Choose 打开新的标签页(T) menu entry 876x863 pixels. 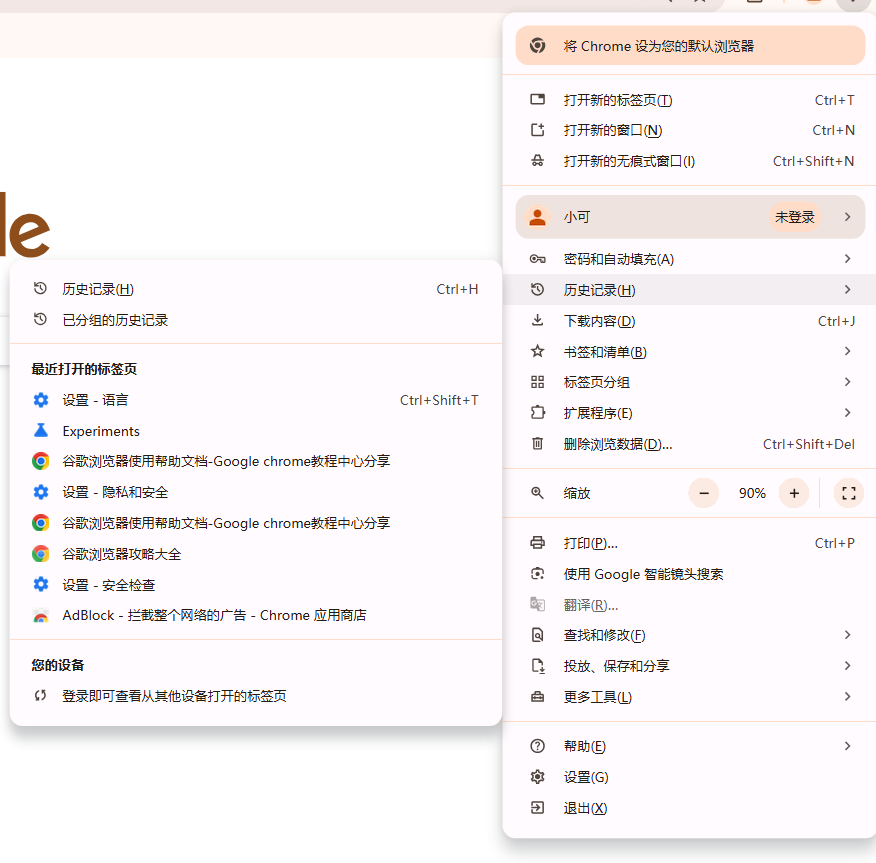690,100
